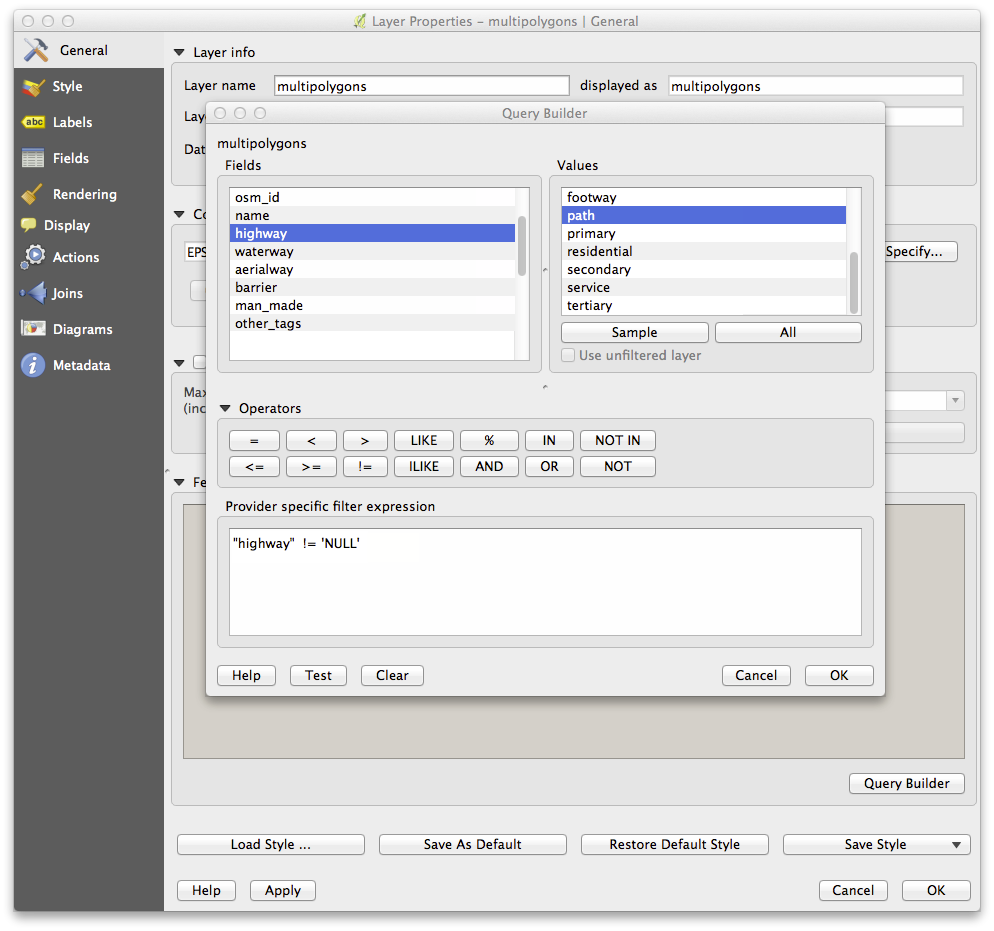Click the Diagrams chart icon

pyautogui.click(x=34, y=329)
